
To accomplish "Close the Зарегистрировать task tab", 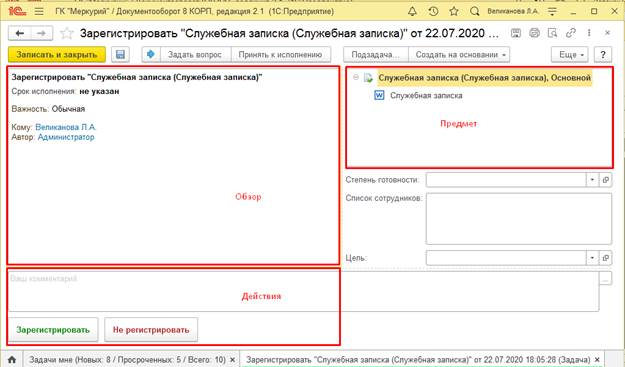I will (x=597, y=360).
